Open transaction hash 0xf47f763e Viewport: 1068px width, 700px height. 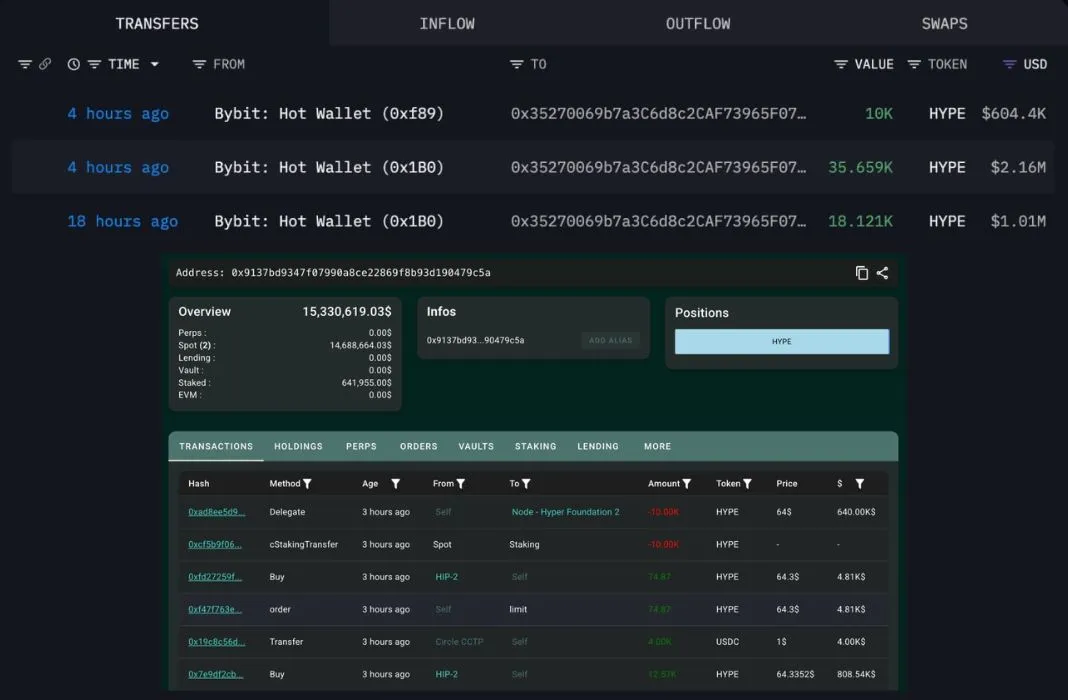coord(215,609)
